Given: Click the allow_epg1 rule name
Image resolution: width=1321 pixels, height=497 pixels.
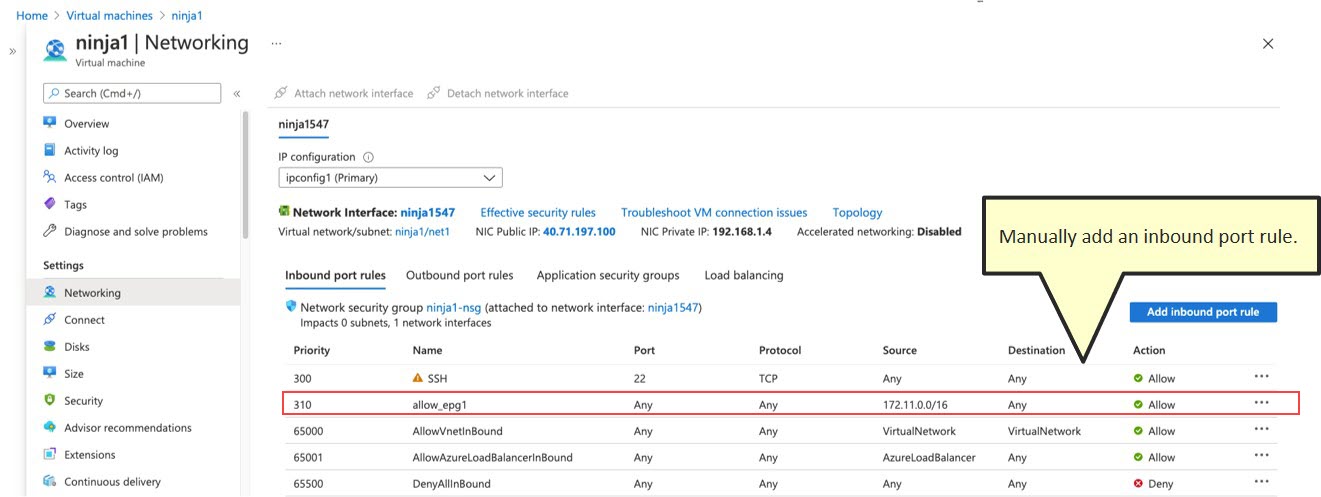Looking at the screenshot, I should (440, 405).
